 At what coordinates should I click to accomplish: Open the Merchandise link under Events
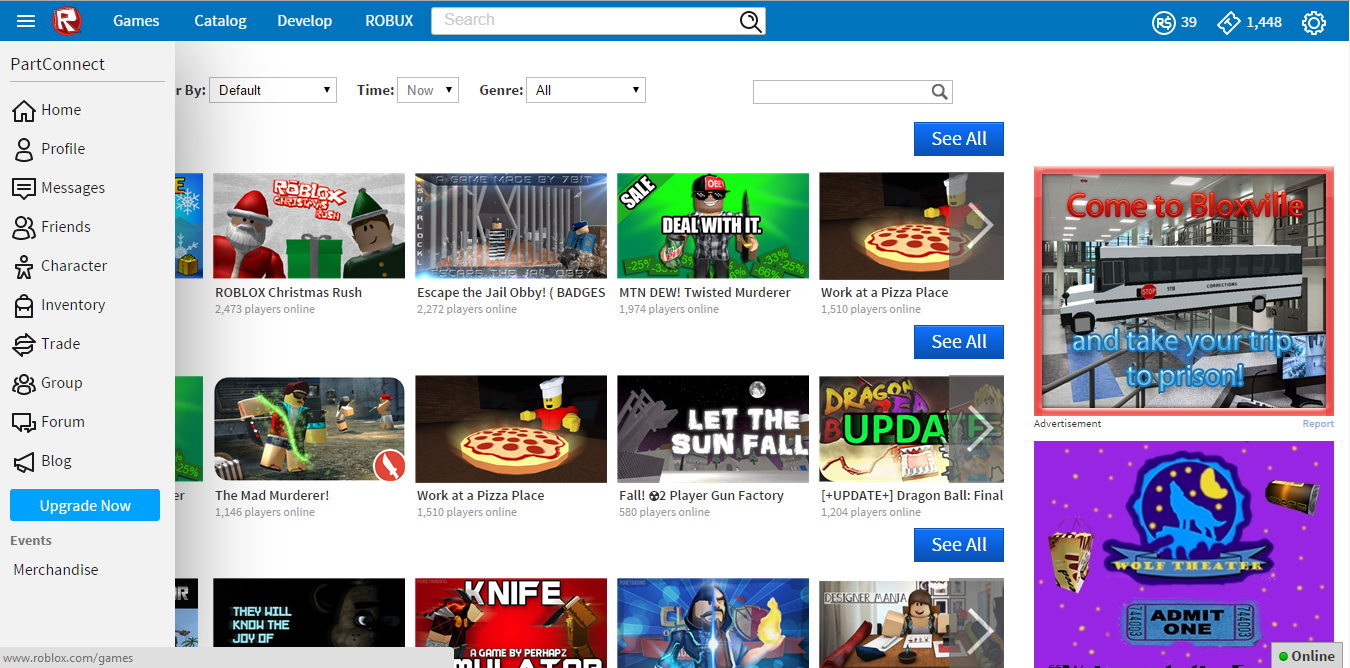tap(55, 569)
